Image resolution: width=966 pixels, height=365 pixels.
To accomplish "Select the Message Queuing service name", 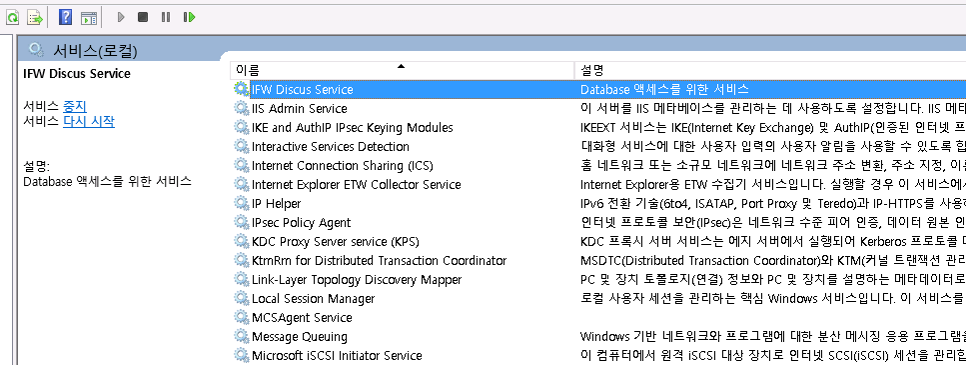I will click(299, 337).
